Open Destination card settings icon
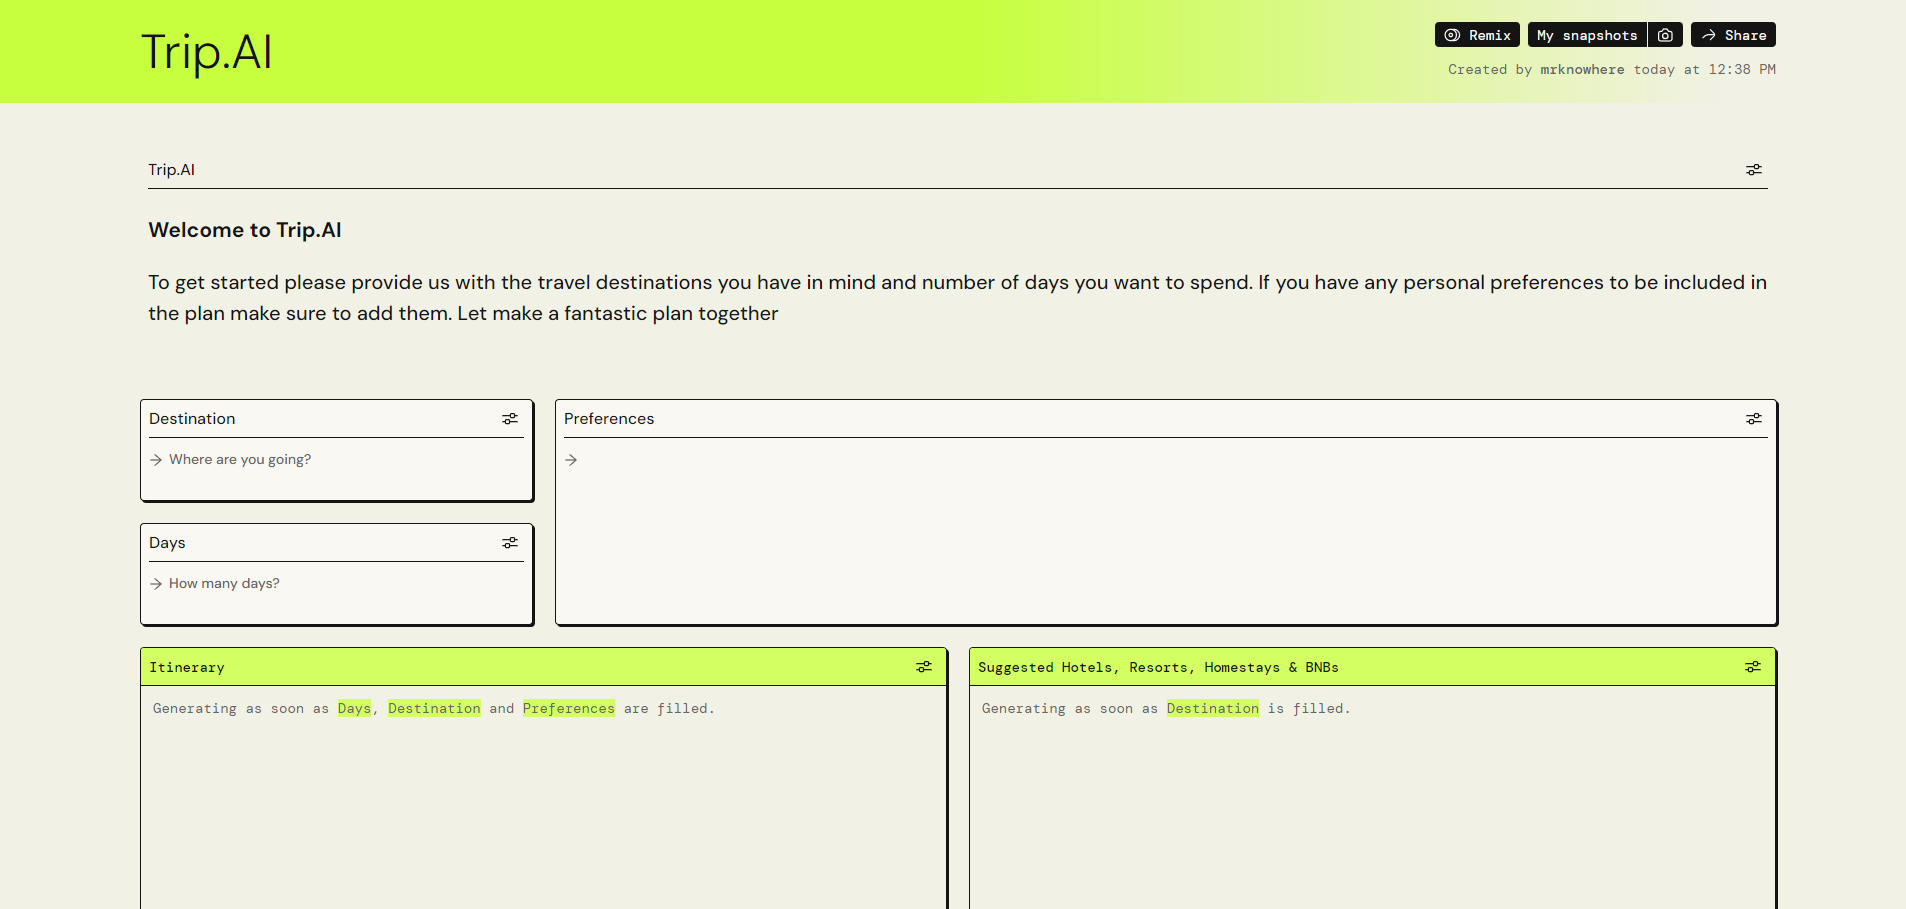 click(510, 419)
